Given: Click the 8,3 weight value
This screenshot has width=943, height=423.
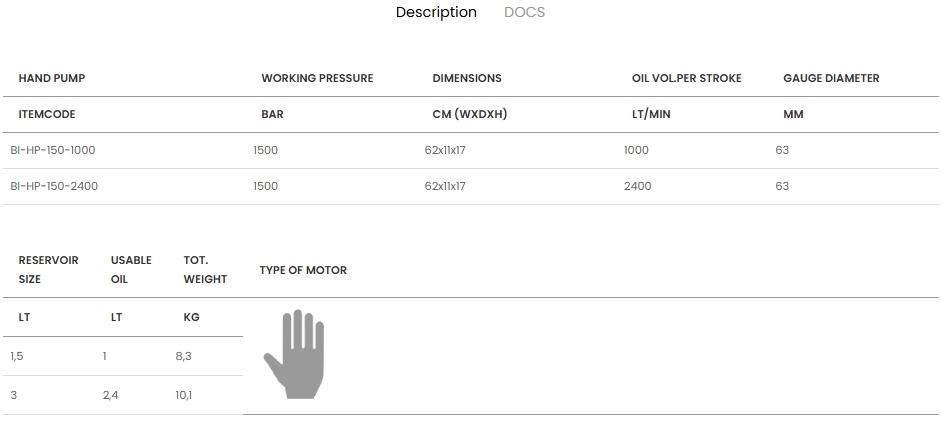Looking at the screenshot, I should tap(184, 355).
